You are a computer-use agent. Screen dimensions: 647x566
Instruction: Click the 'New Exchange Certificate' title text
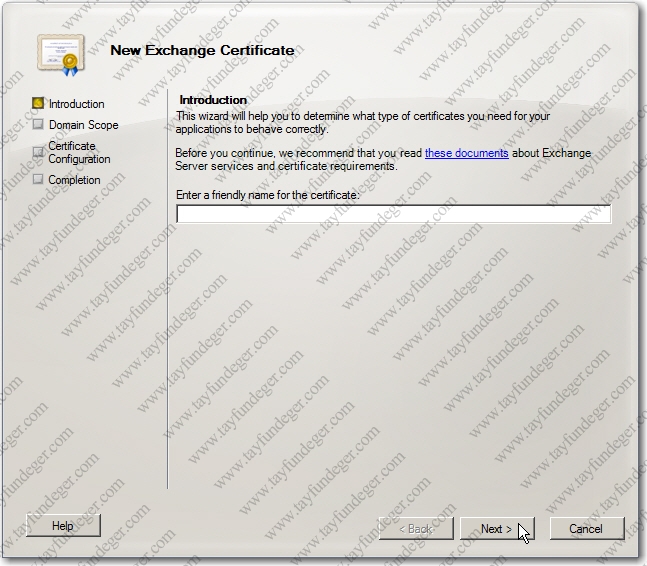point(202,50)
